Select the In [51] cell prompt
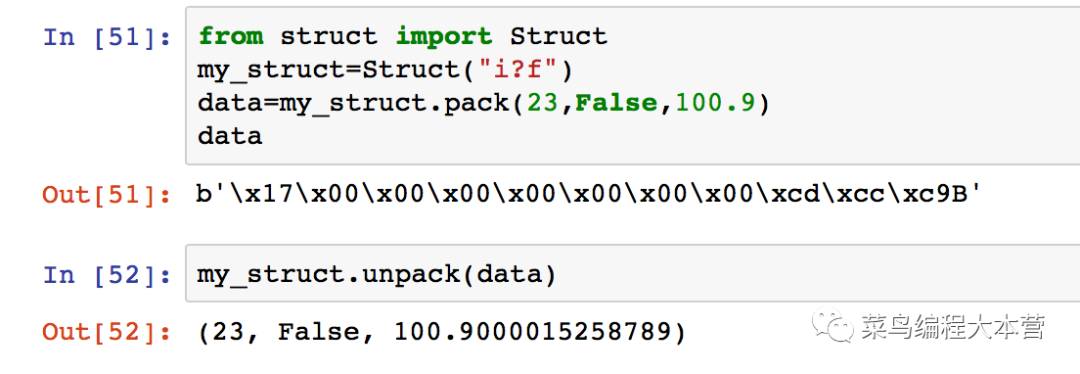Viewport: 1080px width, 374px height. click(x=107, y=37)
